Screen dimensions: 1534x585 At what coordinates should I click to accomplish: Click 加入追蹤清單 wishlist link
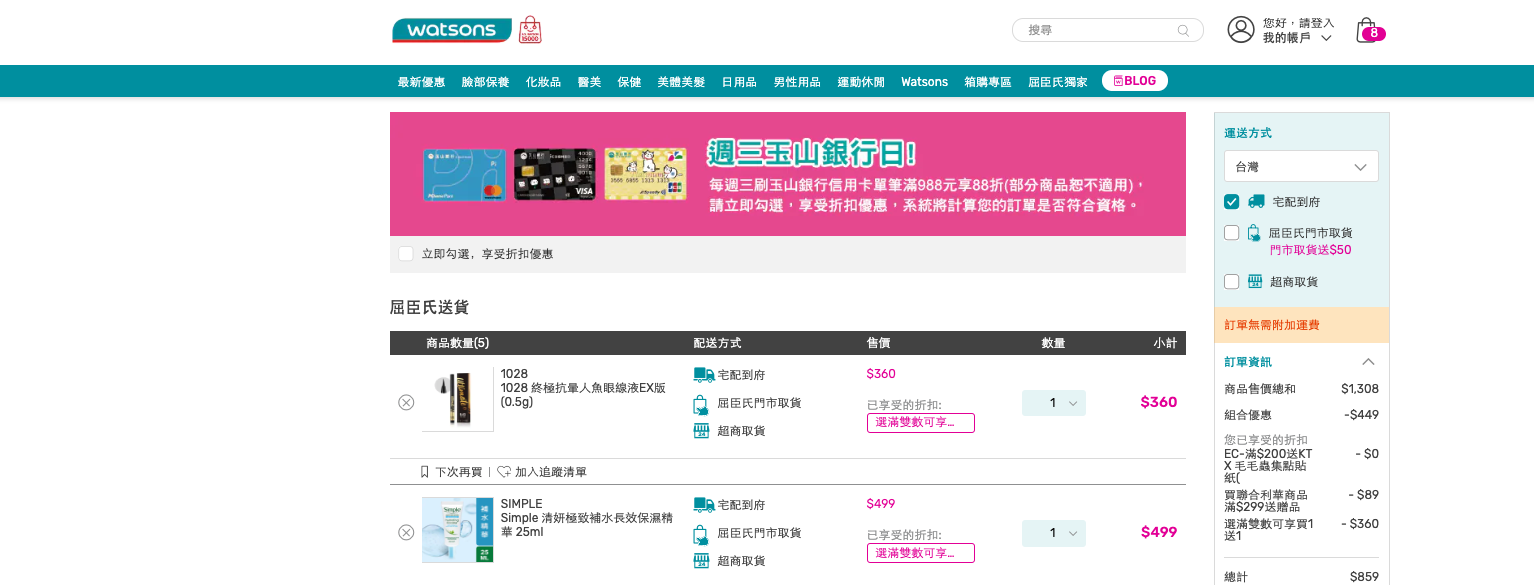point(551,472)
